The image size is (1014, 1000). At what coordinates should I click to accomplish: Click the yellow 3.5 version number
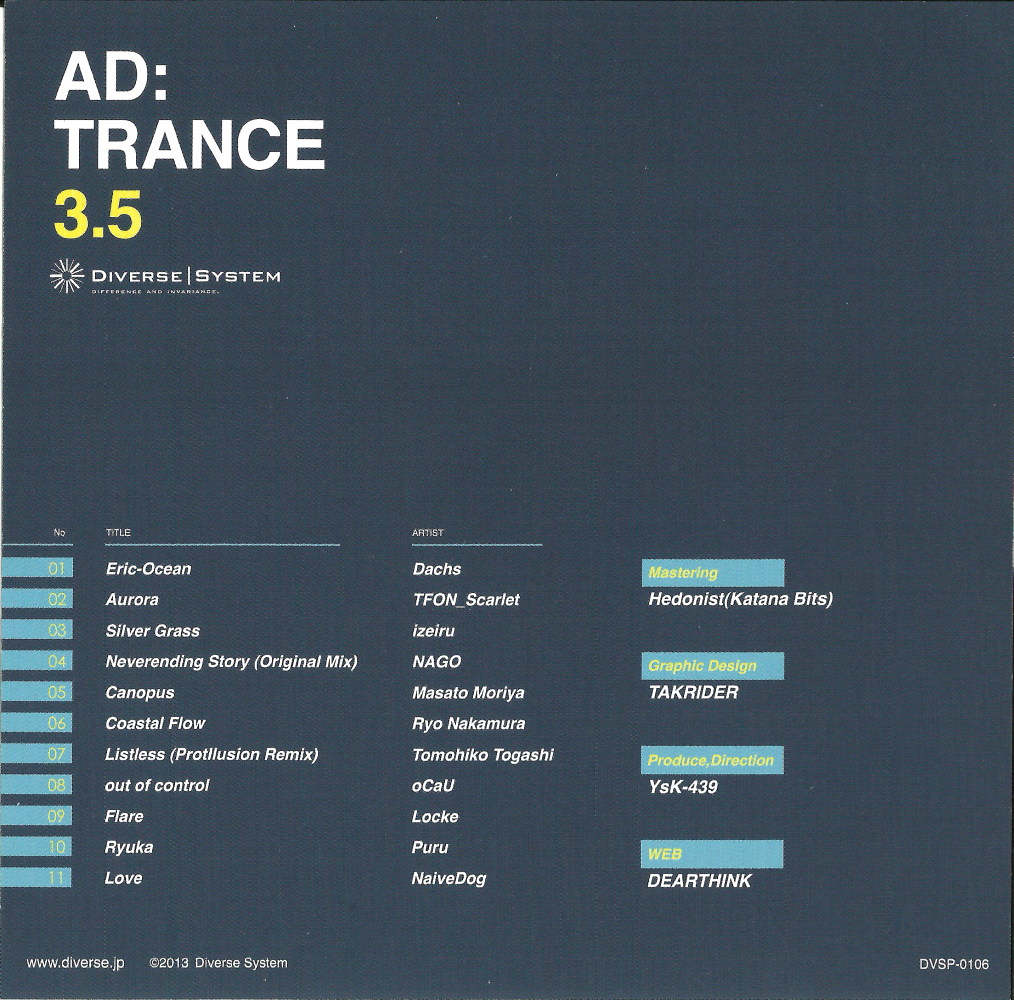pyautogui.click(x=97, y=214)
